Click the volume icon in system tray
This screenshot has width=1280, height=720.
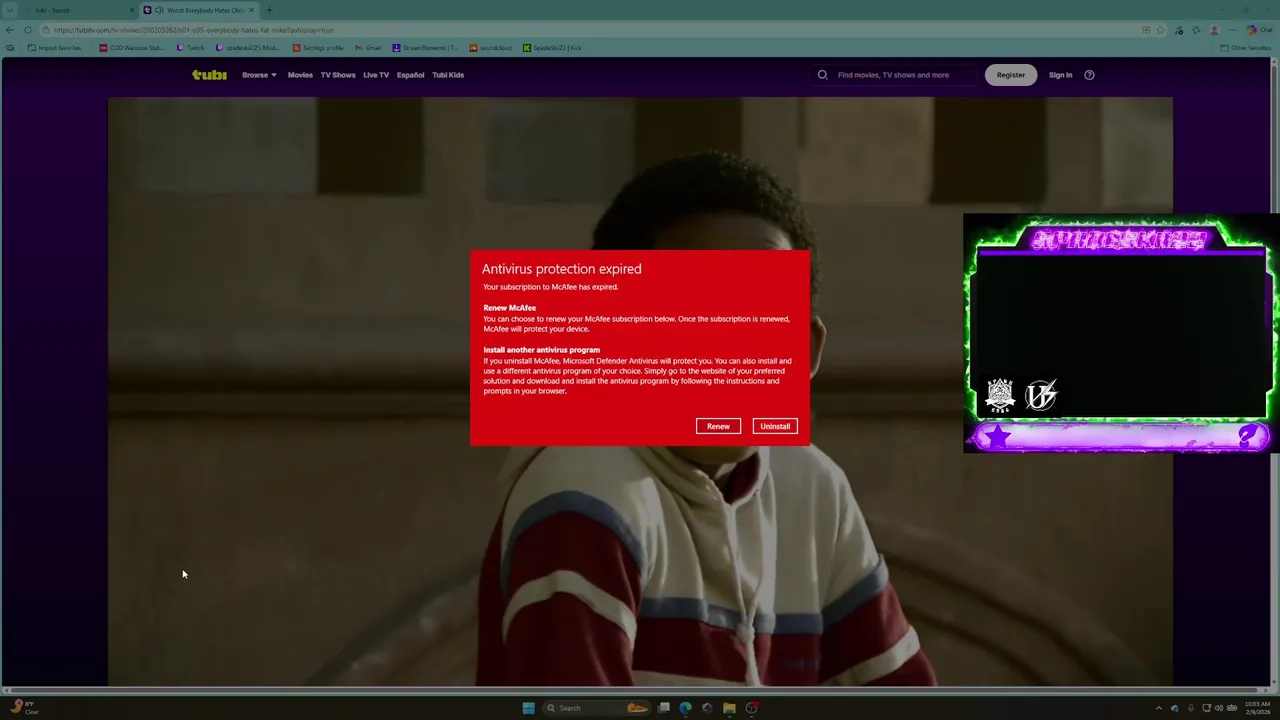click(x=1218, y=708)
